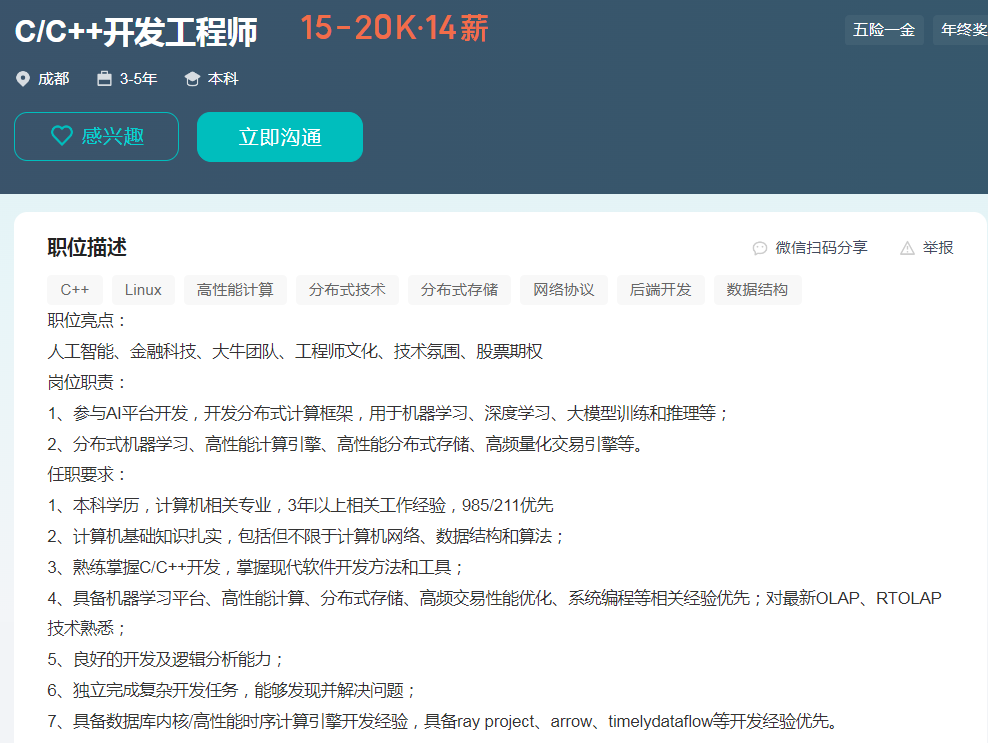Select the 后端开发 tag
The height and width of the screenshot is (743, 988).
tap(661, 290)
